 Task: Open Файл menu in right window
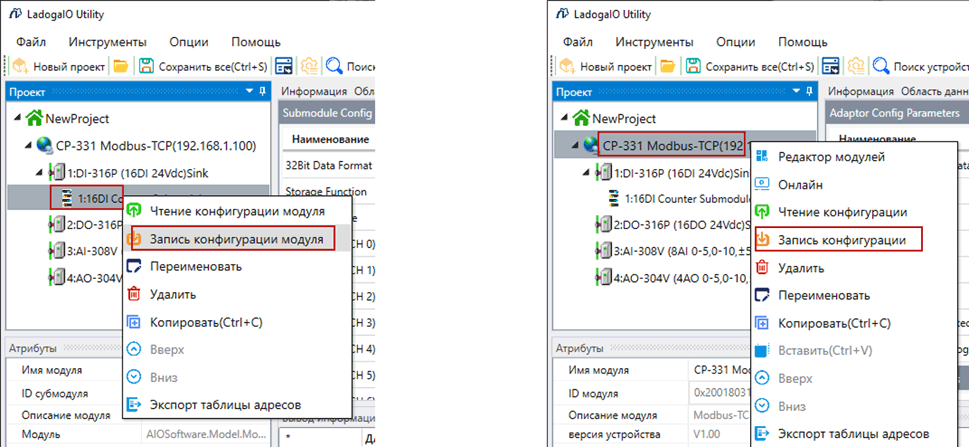click(578, 42)
